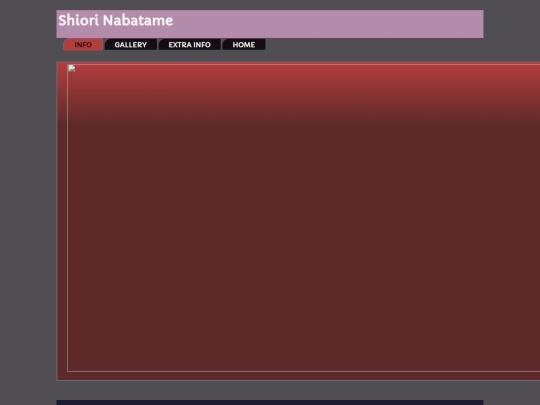Click the Shiori Nabatame page title
Screen dimensions: 540x405
[x=116, y=20]
